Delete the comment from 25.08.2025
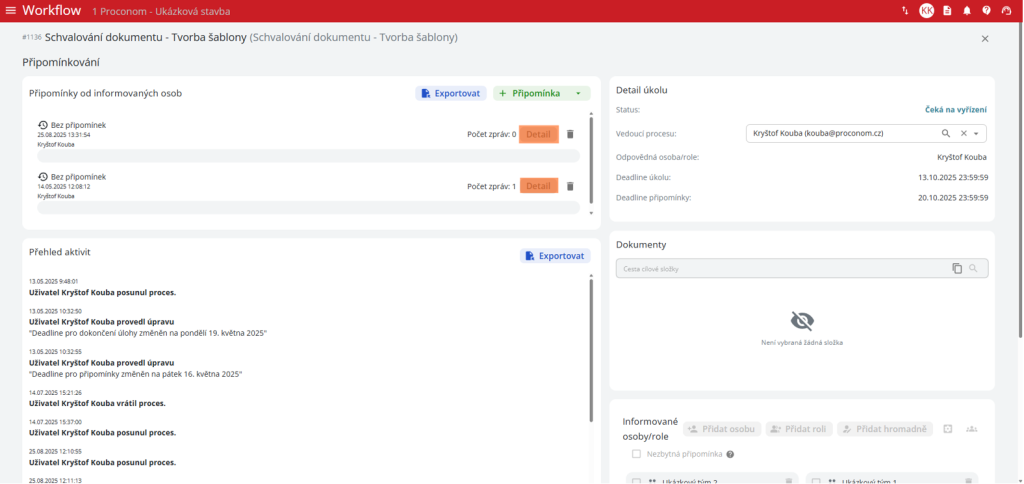1024x484 pixels. pos(570,134)
